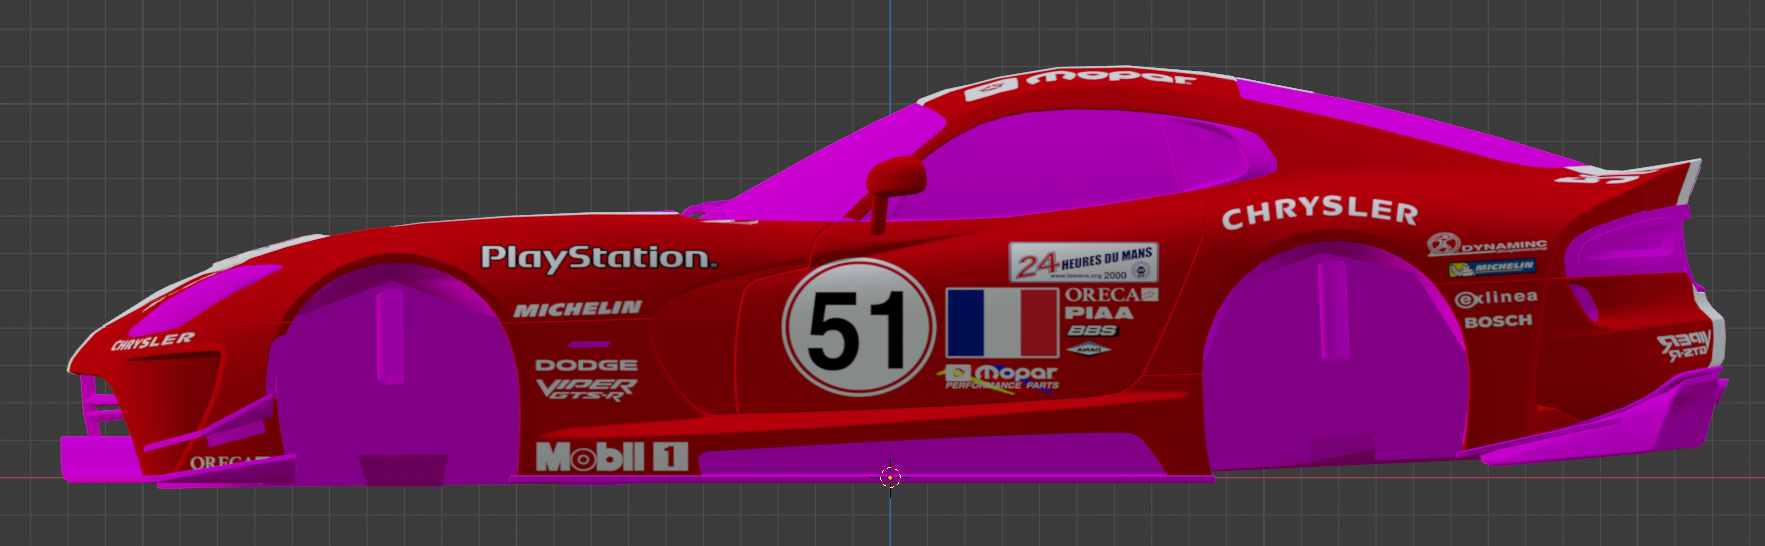Click the Mobil 1 logo on the sill
1765x546 pixels.
(611, 457)
